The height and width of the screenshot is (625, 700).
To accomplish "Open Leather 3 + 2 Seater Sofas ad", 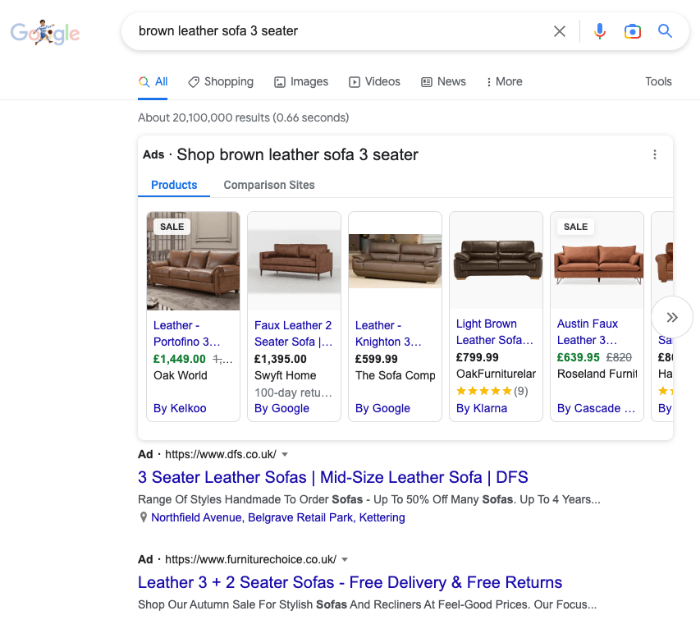I will point(350,582).
